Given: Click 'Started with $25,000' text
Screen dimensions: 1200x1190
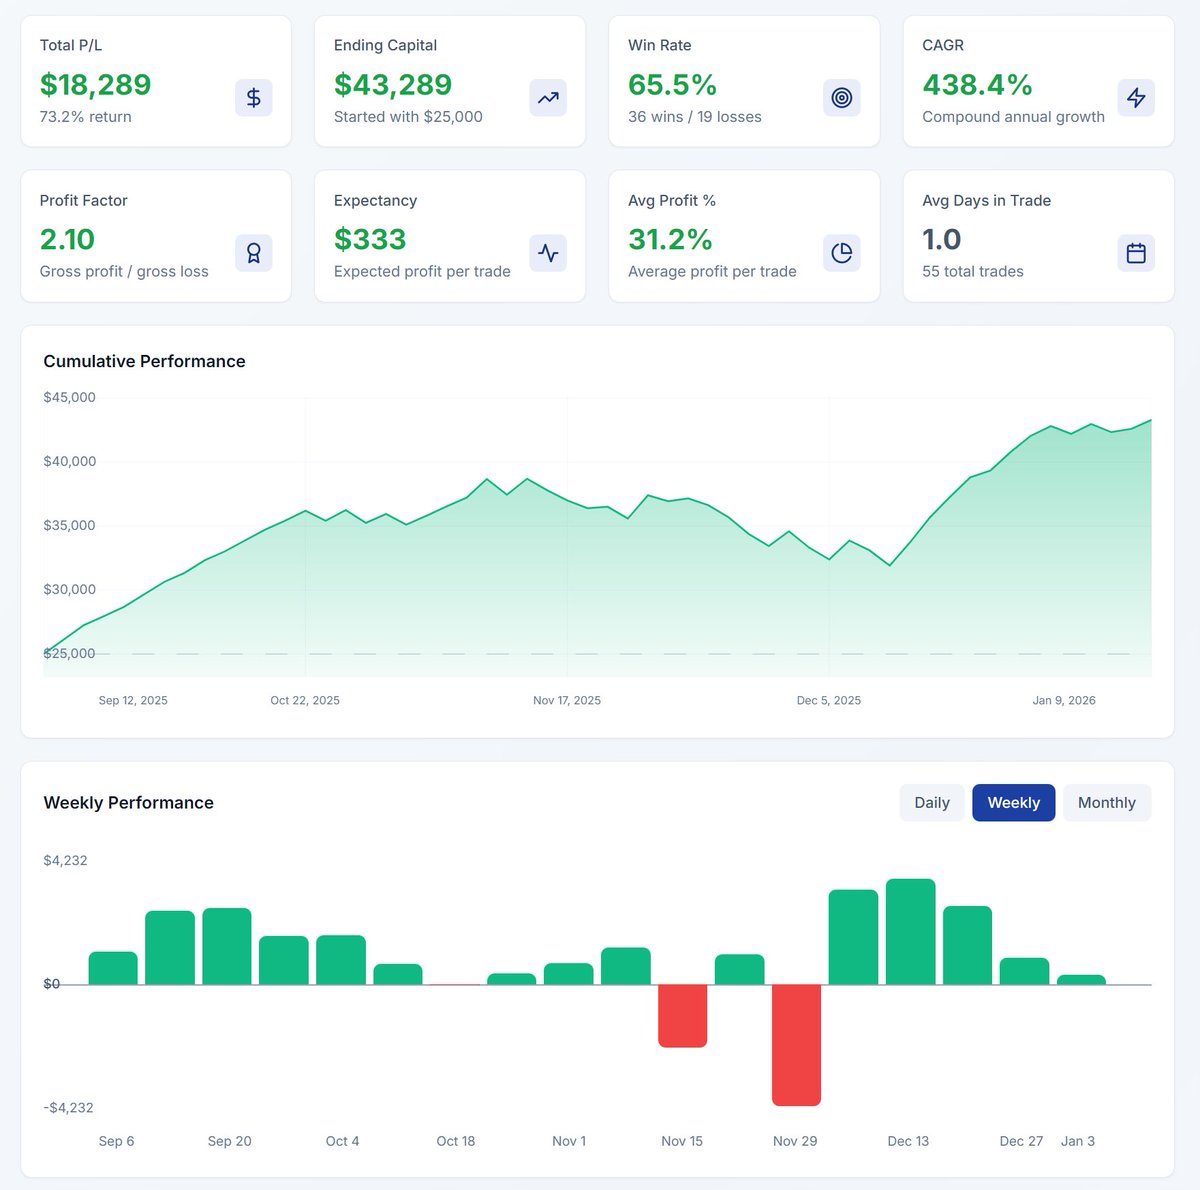Looking at the screenshot, I should pos(408,117).
